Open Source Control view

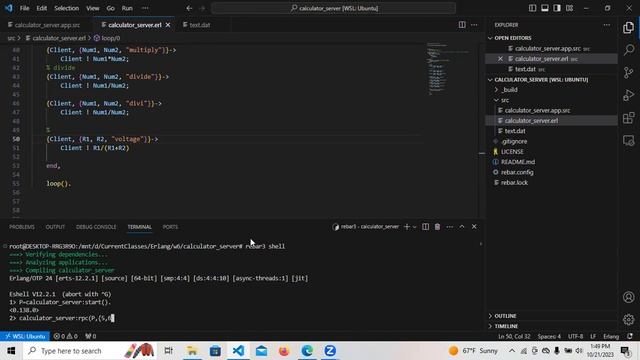pyautogui.click(x=629, y=73)
